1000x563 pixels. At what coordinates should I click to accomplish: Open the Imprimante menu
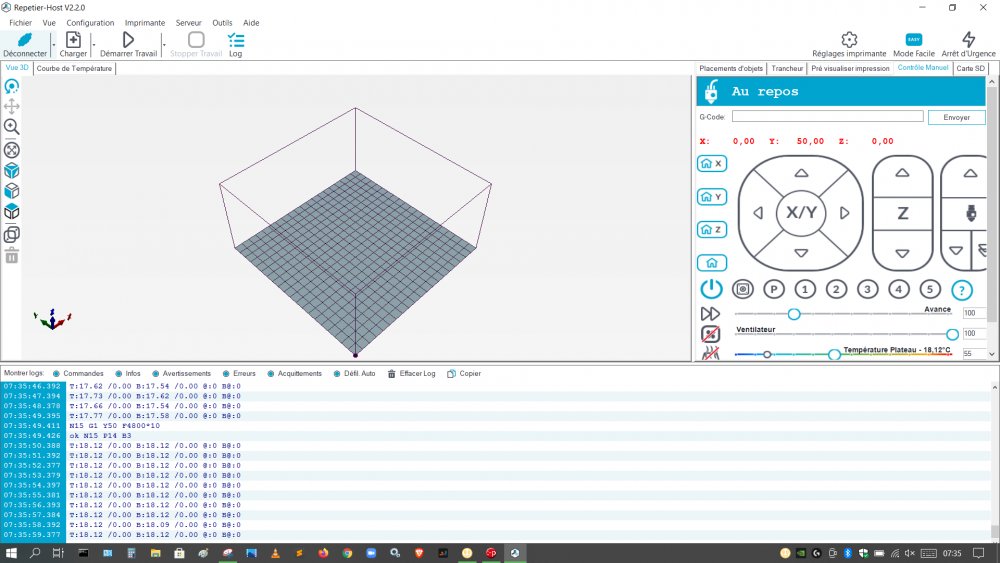click(x=145, y=22)
